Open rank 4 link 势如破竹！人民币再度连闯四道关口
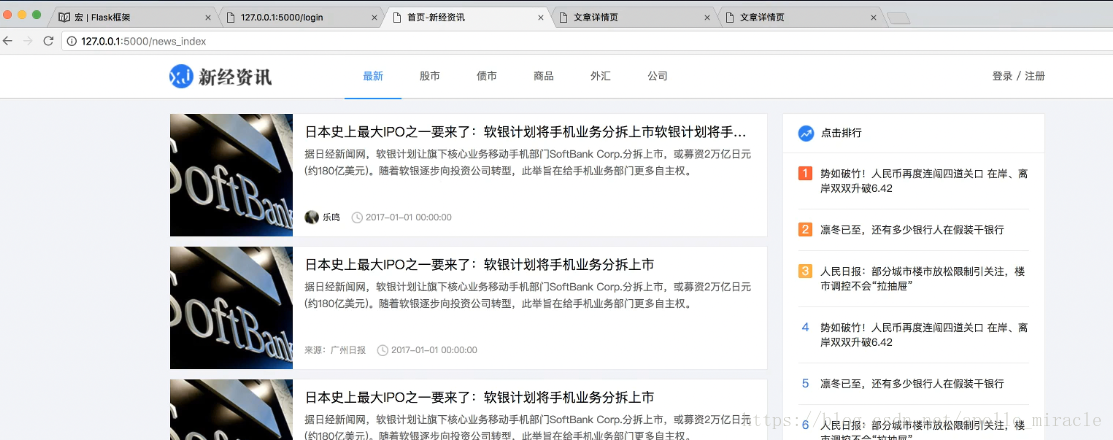The image size is (1113, 440). (x=924, y=335)
